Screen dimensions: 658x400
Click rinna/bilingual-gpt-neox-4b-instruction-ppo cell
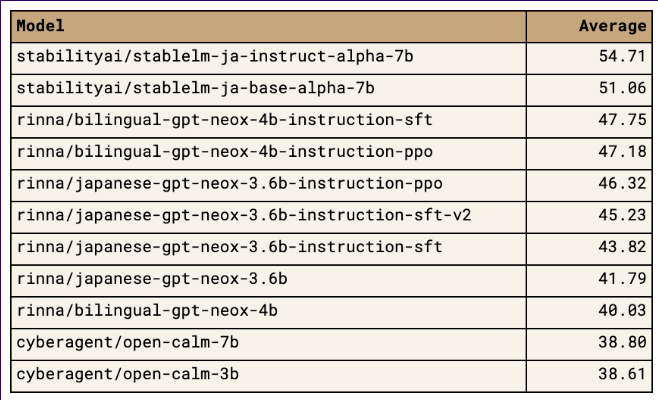(269, 154)
